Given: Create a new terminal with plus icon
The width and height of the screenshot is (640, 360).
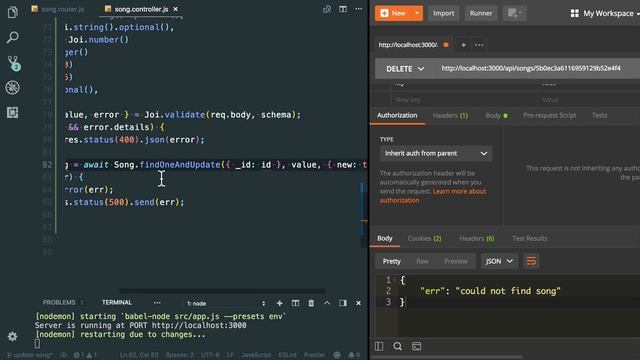Looking at the screenshot, I should click(x=280, y=303).
